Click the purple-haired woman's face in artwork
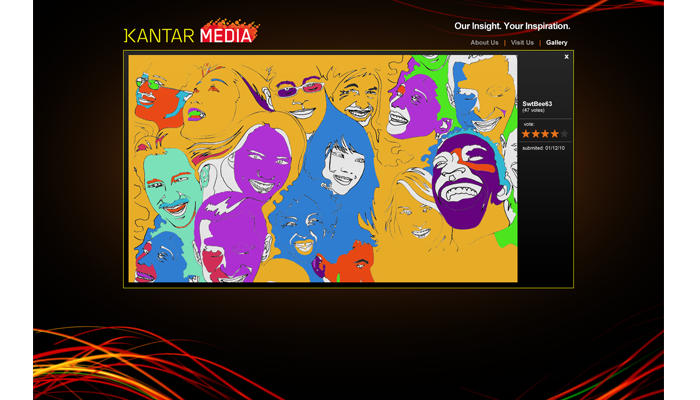 click(x=258, y=160)
